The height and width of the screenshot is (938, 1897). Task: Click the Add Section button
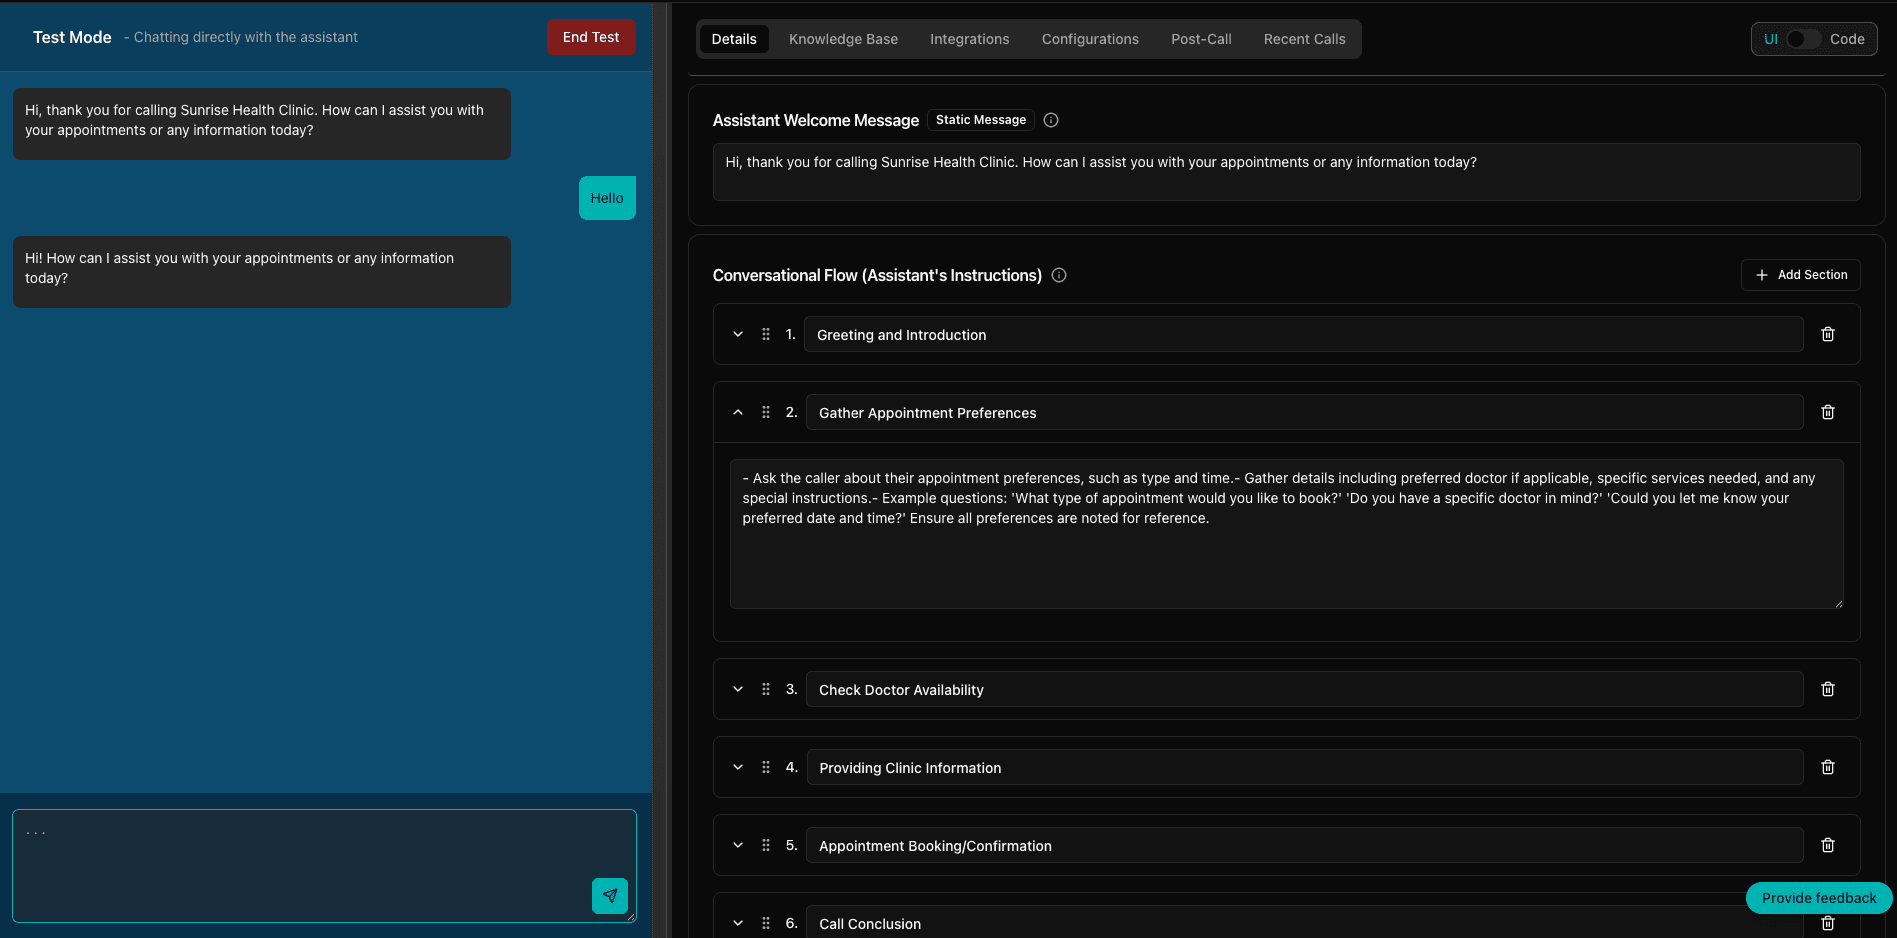(x=1800, y=275)
